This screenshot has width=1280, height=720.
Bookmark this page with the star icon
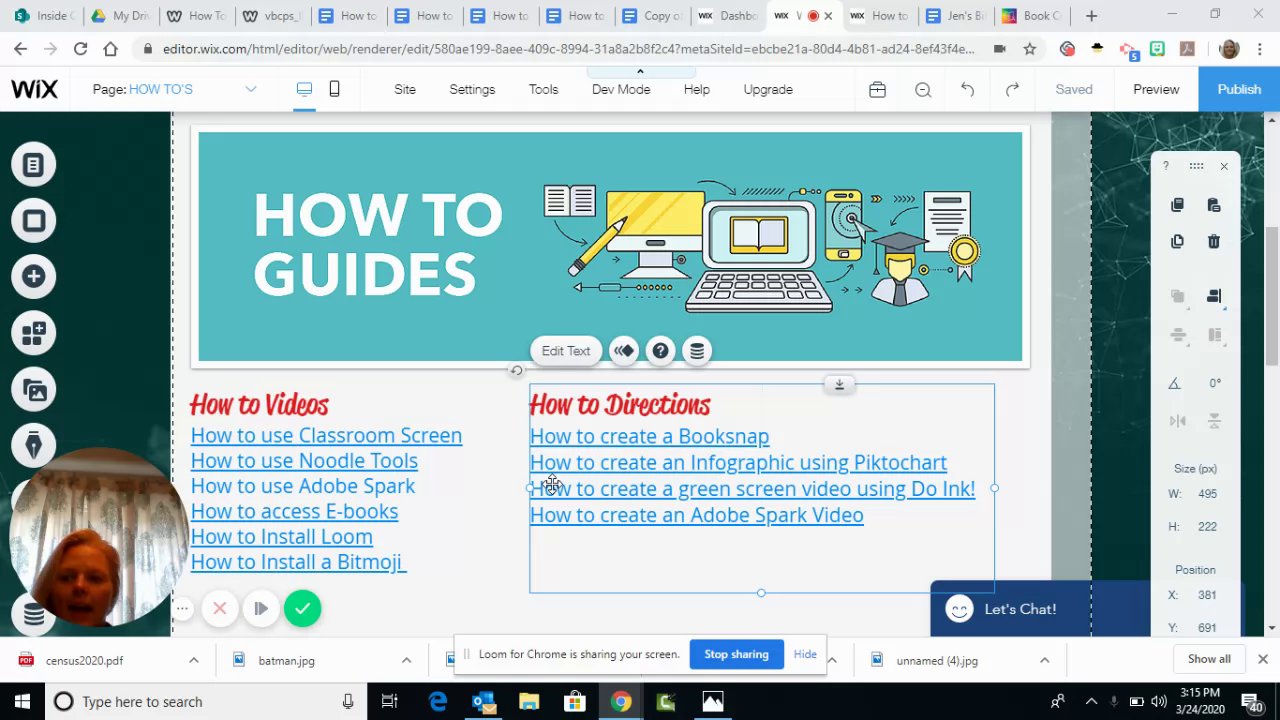[x=1029, y=49]
